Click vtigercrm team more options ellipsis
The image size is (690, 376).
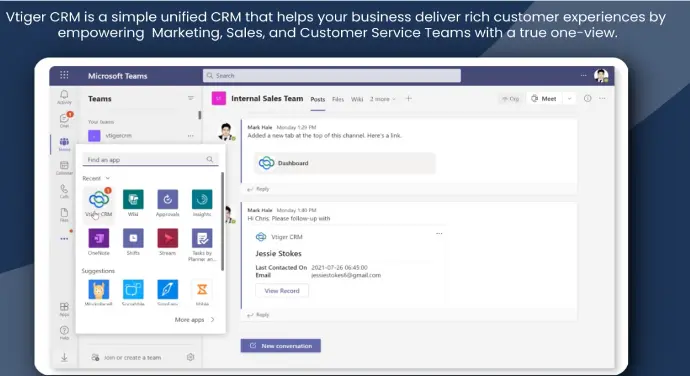click(191, 136)
